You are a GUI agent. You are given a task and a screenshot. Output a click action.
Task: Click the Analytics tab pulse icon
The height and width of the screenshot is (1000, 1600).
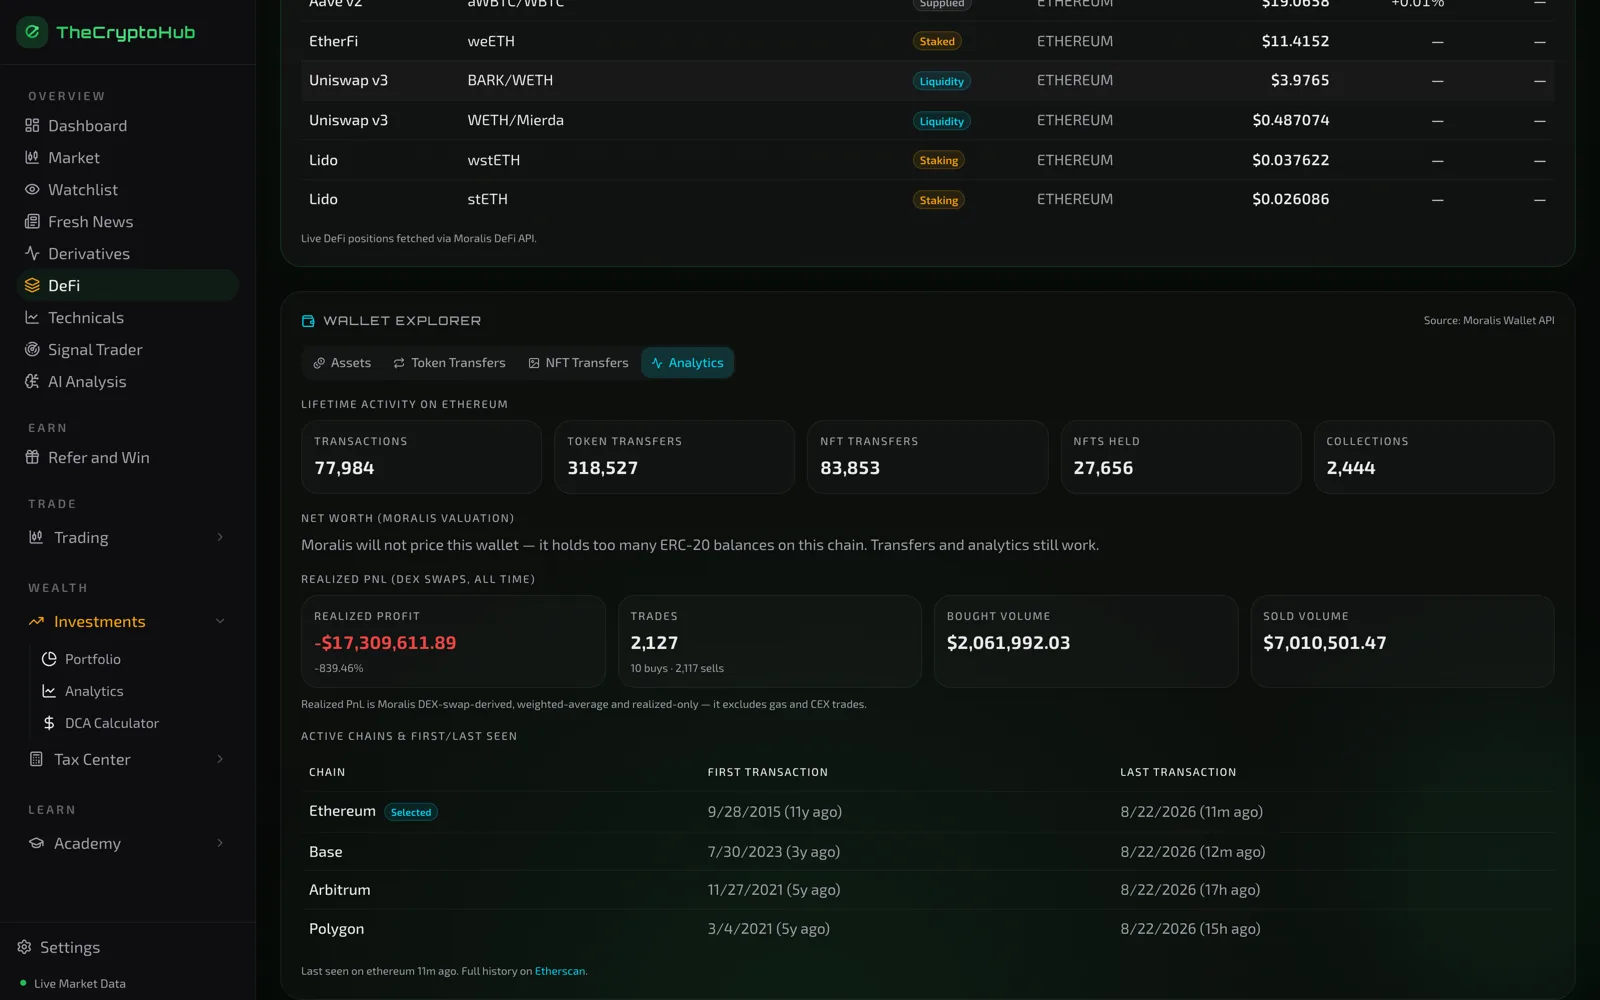[x=657, y=363]
